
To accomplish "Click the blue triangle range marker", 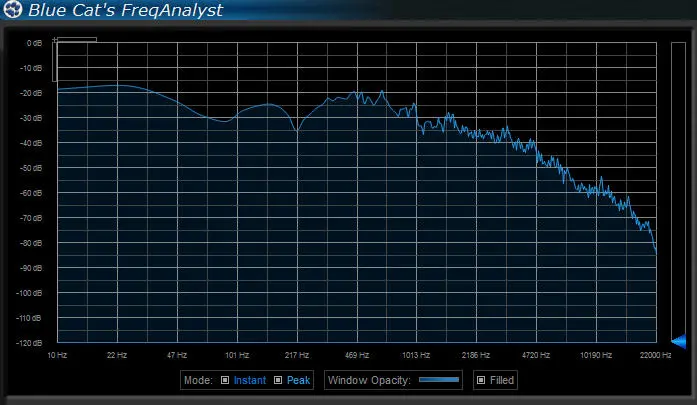I will pyautogui.click(x=679, y=341).
